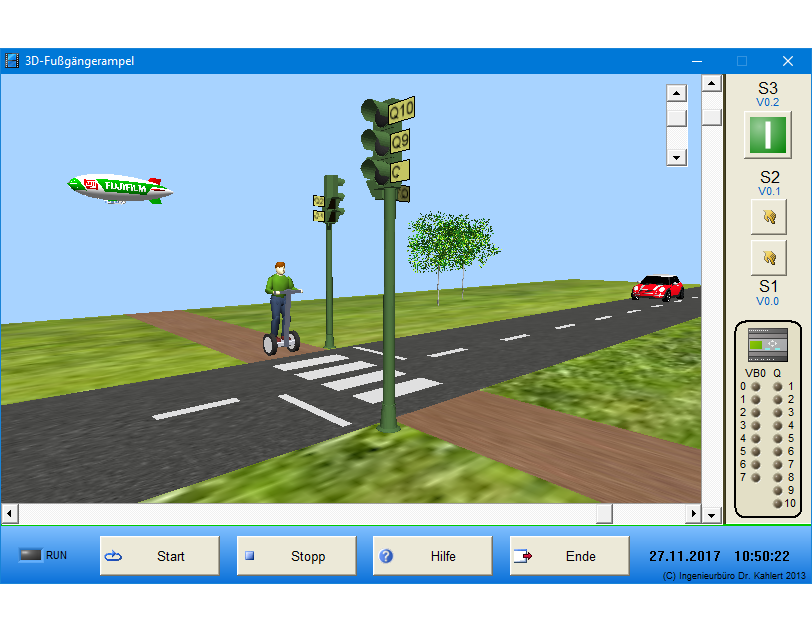This screenshot has height=625, width=812.
Task: Click the vertical scrollbar up arrow
Action: tap(711, 84)
